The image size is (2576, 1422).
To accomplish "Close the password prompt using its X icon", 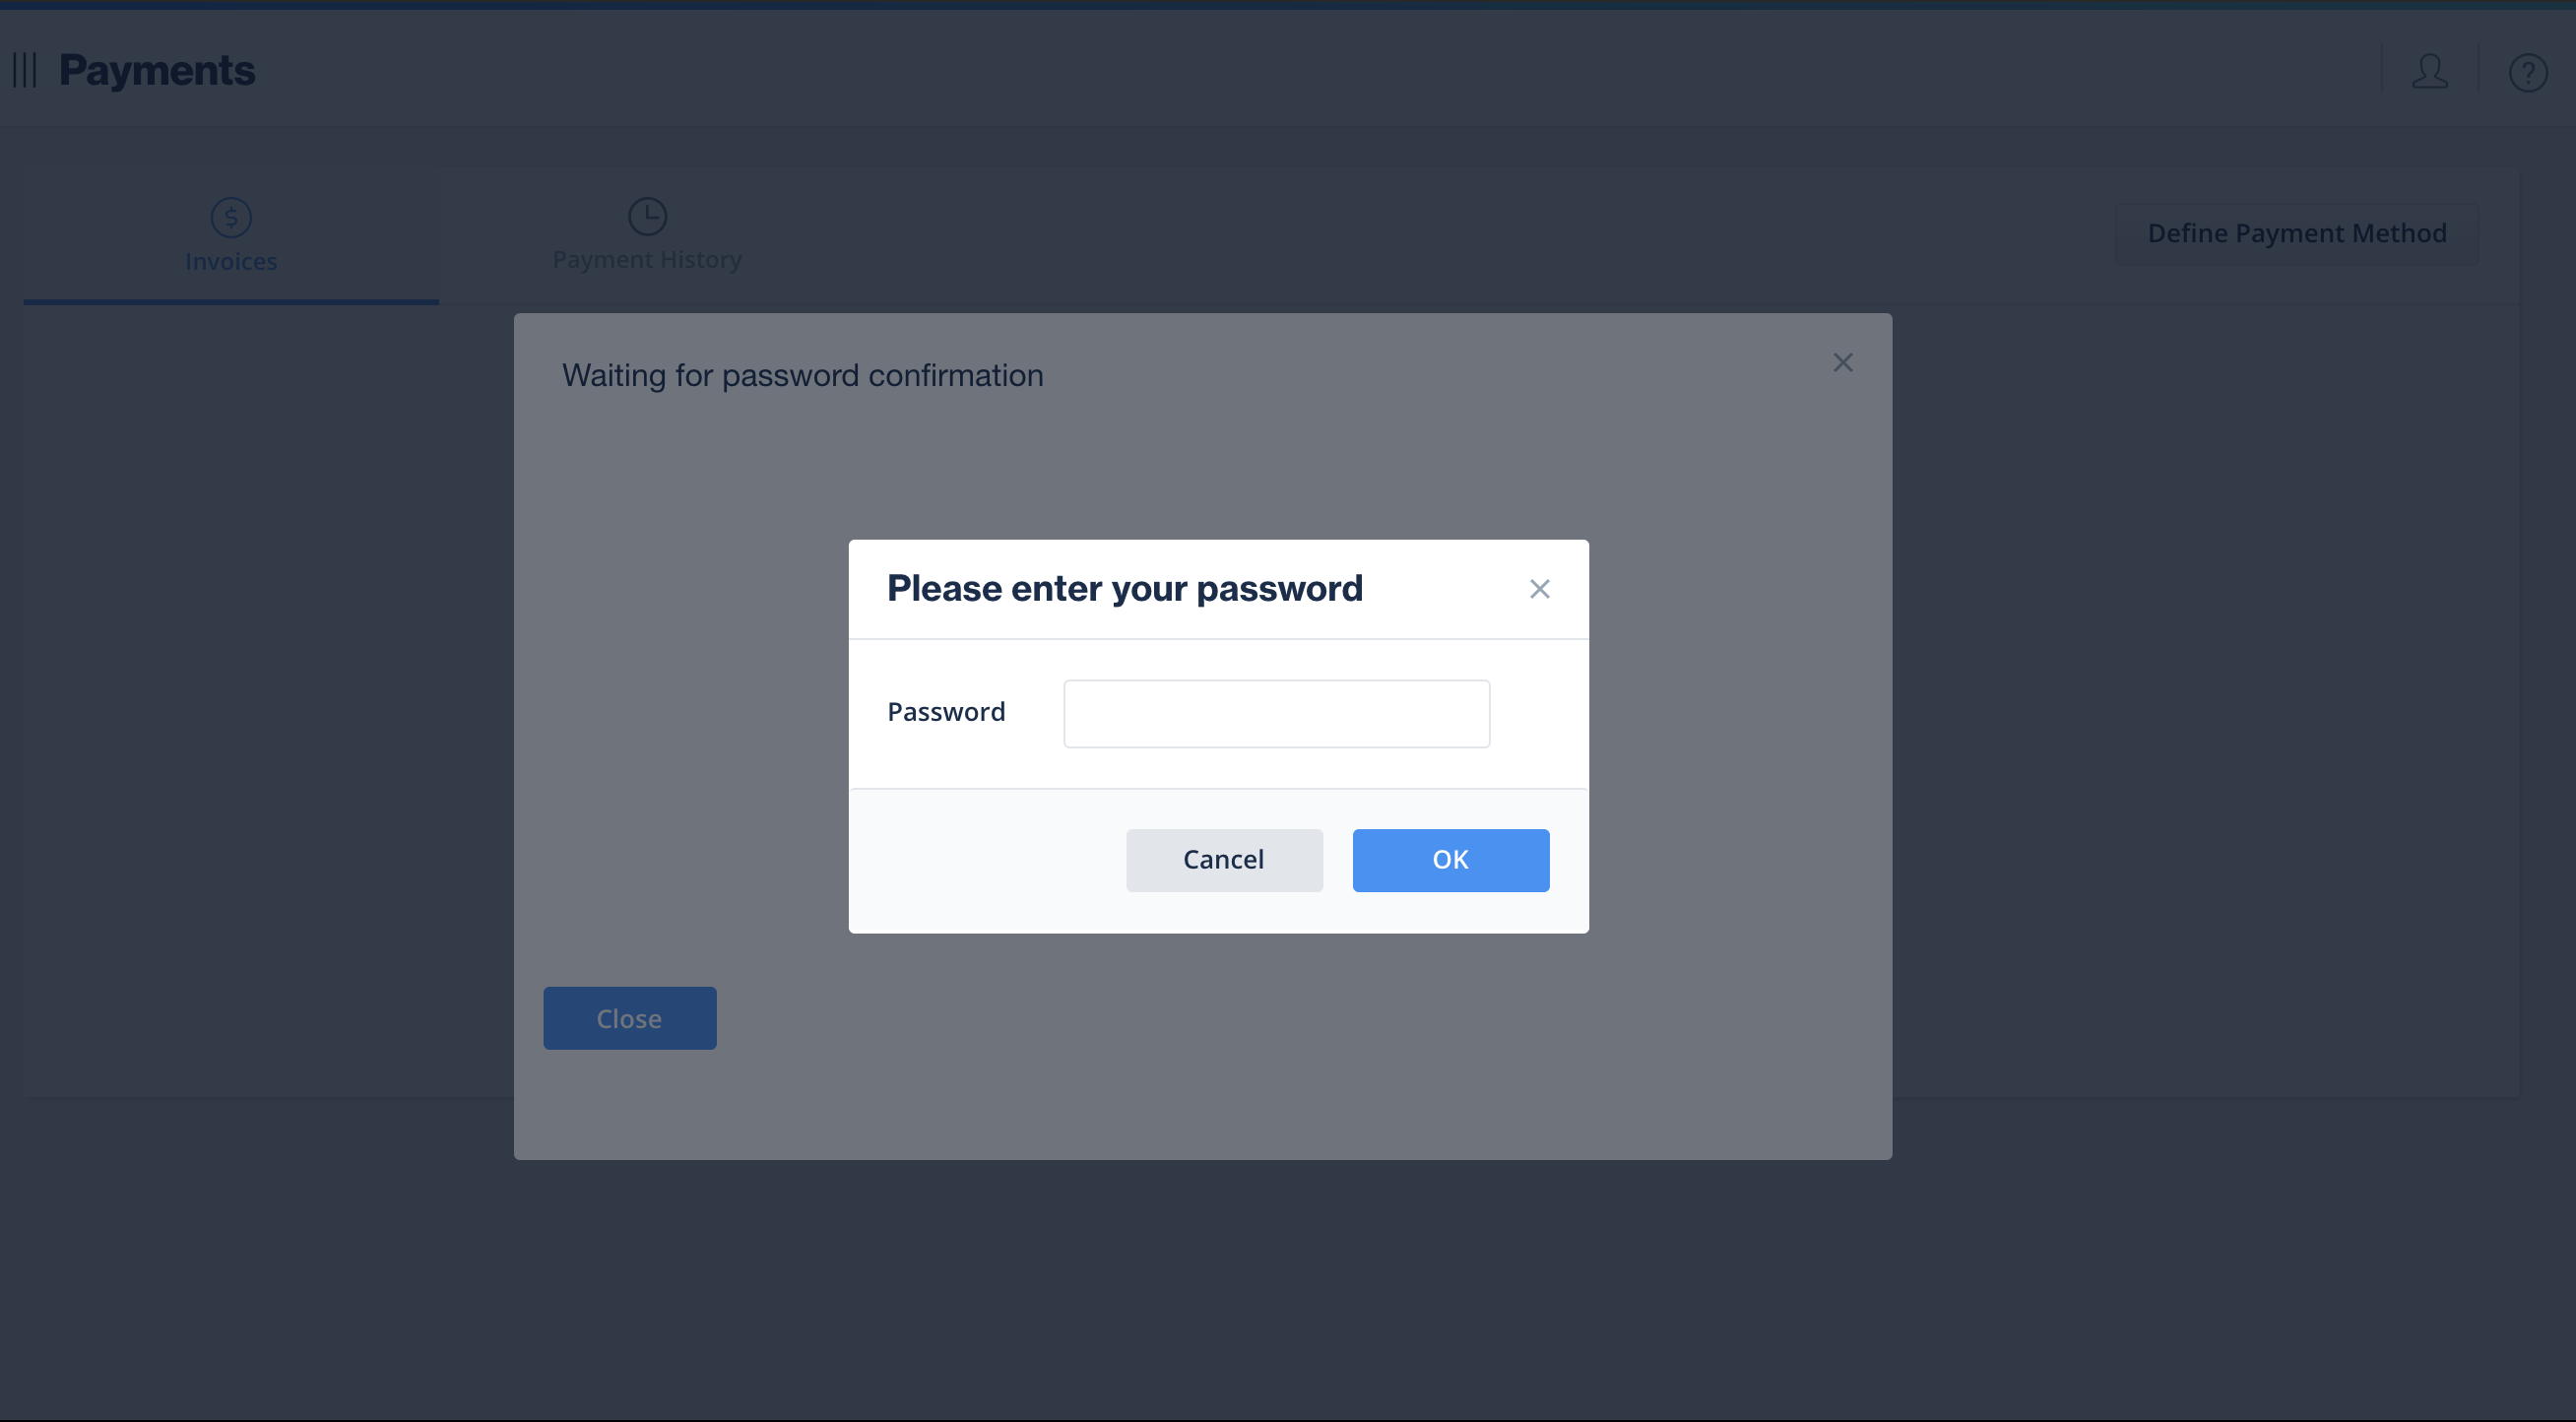I will pos(1539,589).
